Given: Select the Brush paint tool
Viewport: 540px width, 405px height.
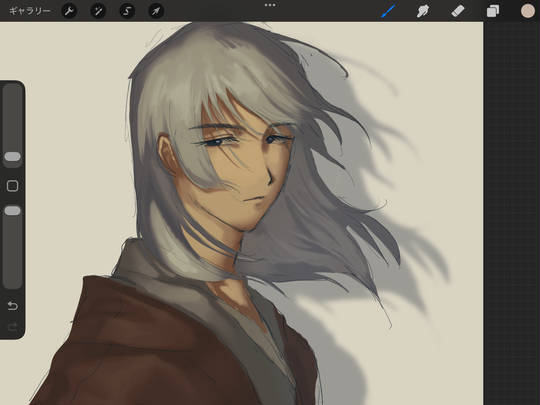Looking at the screenshot, I should coord(388,11).
